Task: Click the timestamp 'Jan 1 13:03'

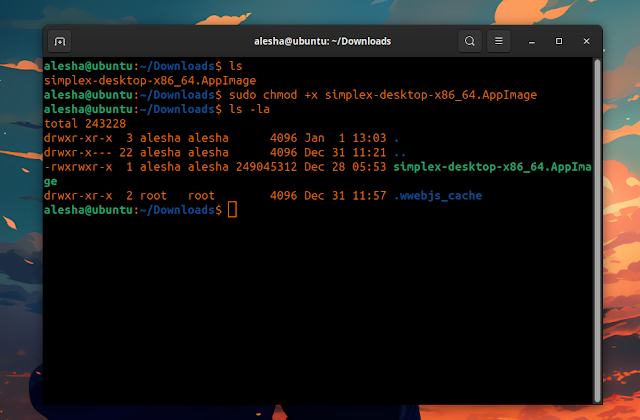Action: 345,138
